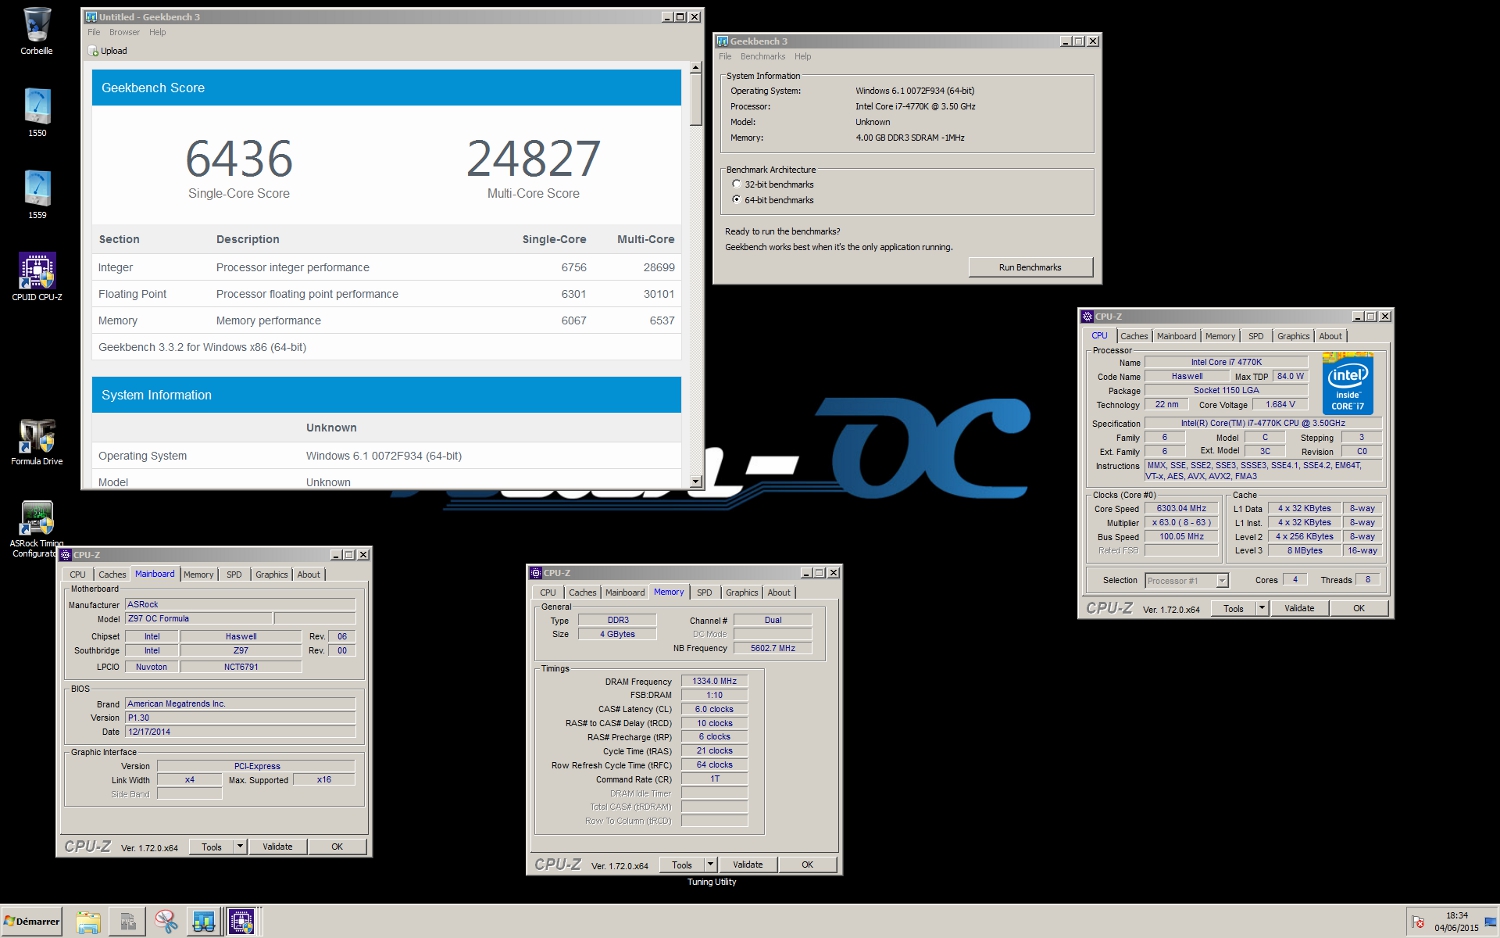This screenshot has width=1500, height=938.
Task: Open the 1550 desktop file icon
Action: pos(37,110)
